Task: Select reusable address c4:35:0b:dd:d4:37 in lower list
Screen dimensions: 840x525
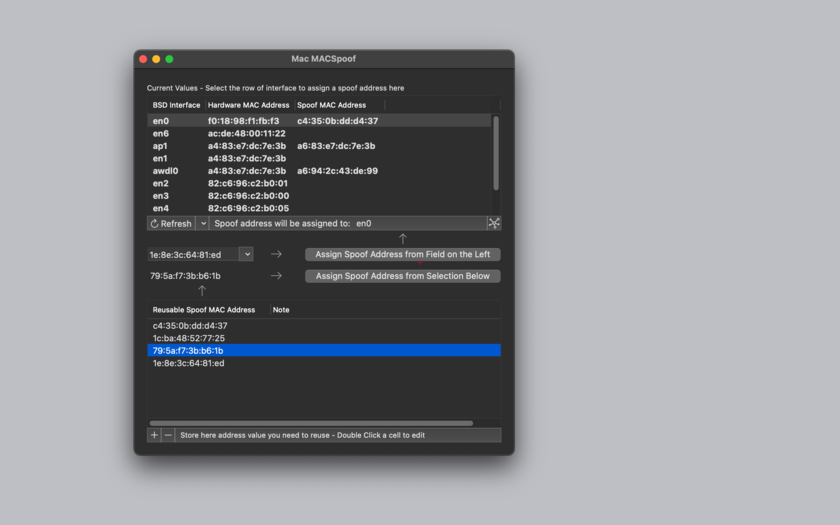Action: tap(324, 326)
